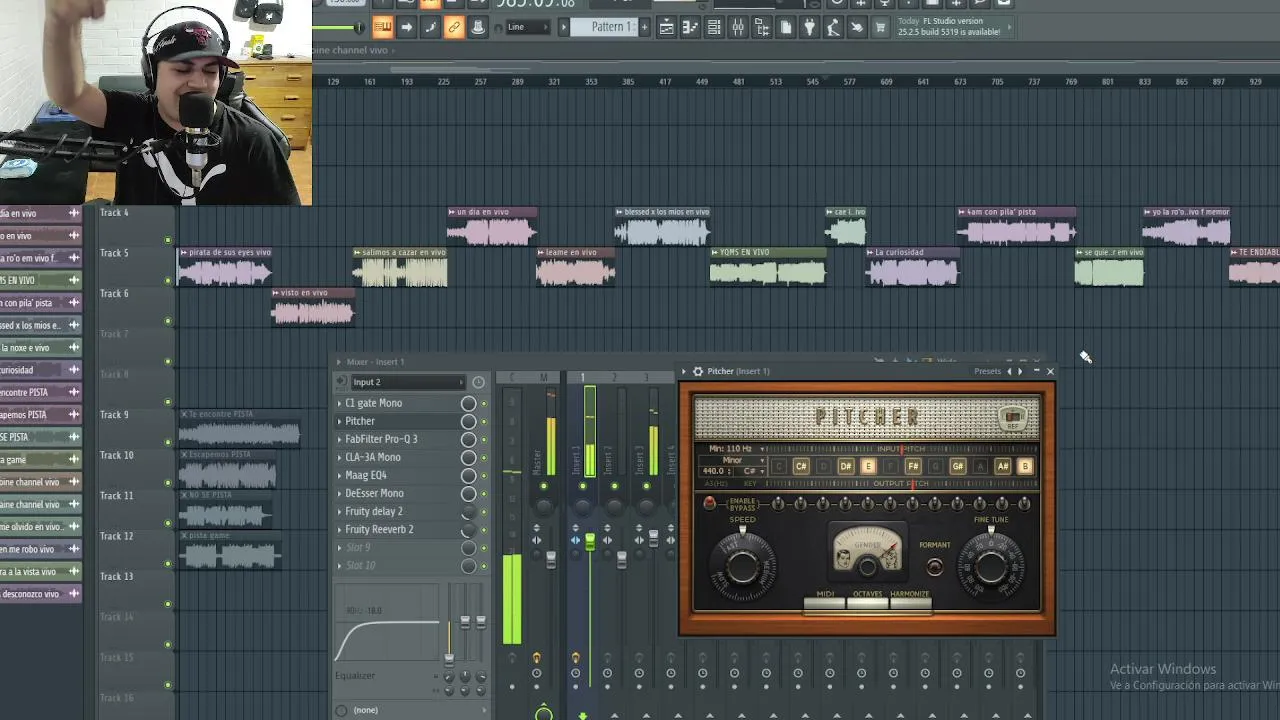Image resolution: width=1280 pixels, height=720 pixels.
Task: Click the Pitcher SPEED knob
Action: pyautogui.click(x=742, y=566)
